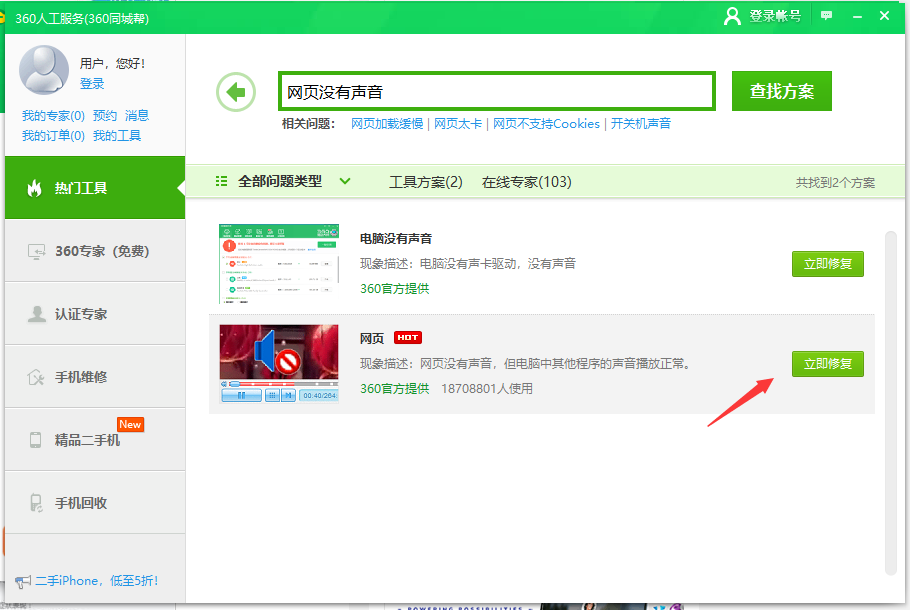Open 精品二手机 in the sidebar

click(95, 439)
